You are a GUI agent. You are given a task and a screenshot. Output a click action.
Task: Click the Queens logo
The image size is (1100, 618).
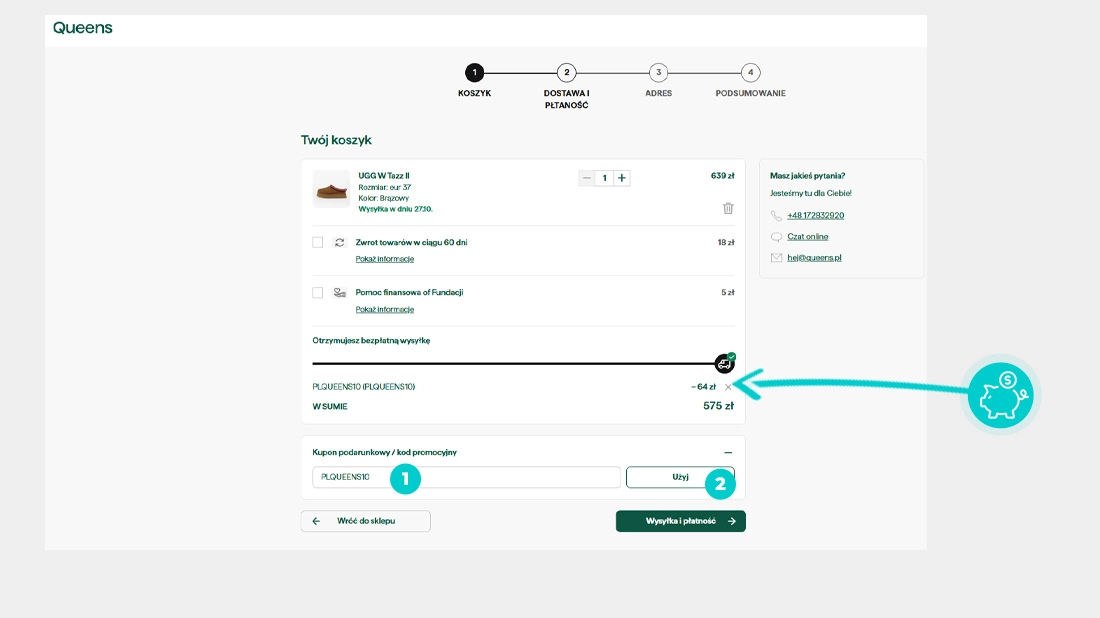point(83,28)
